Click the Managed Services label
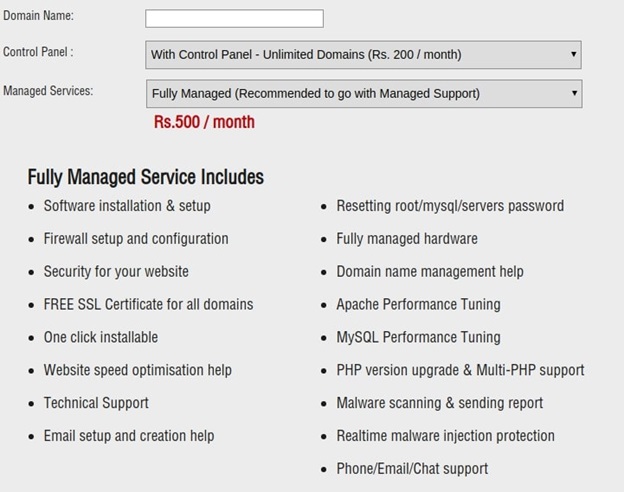The image size is (624, 492). click(x=48, y=91)
